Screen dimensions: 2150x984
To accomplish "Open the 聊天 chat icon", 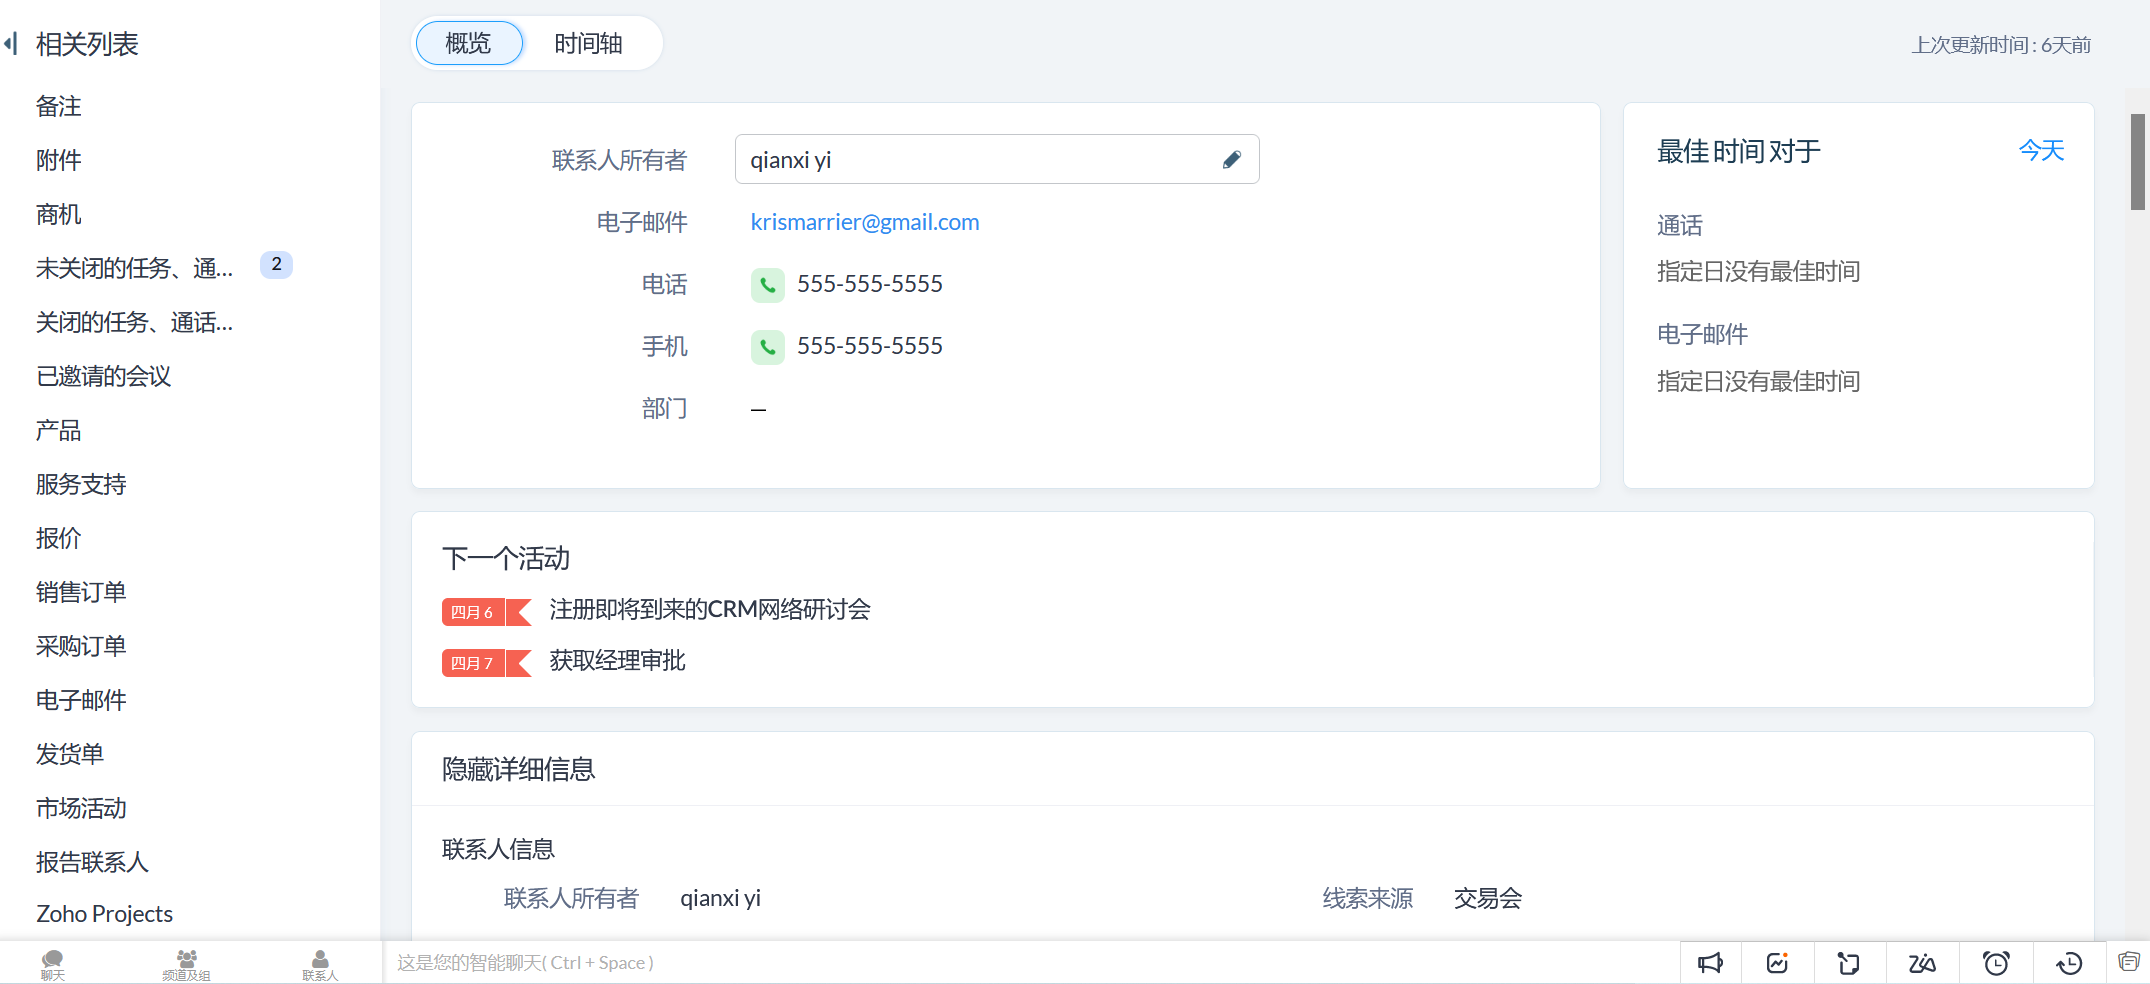I will [x=52, y=964].
